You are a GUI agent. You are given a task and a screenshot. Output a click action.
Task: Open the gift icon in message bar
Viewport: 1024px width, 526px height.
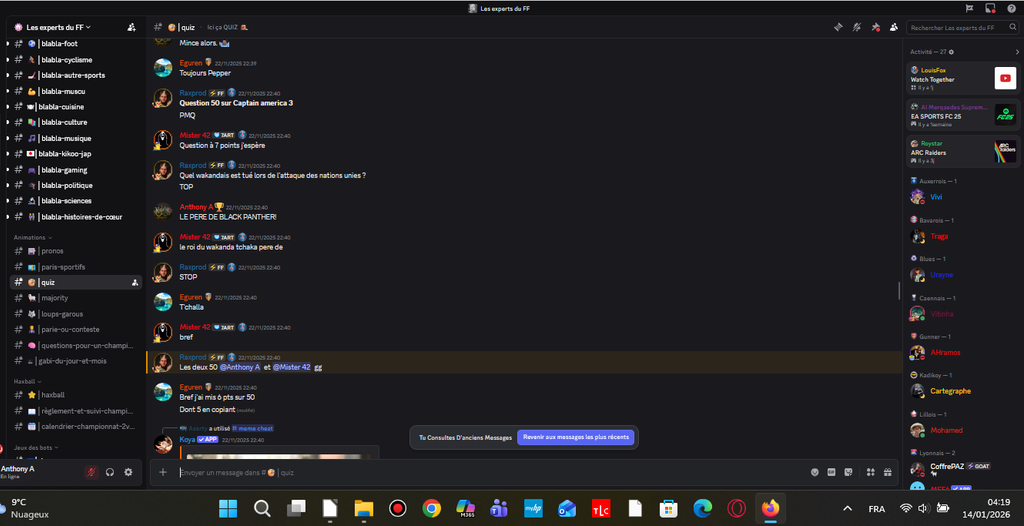[887, 472]
